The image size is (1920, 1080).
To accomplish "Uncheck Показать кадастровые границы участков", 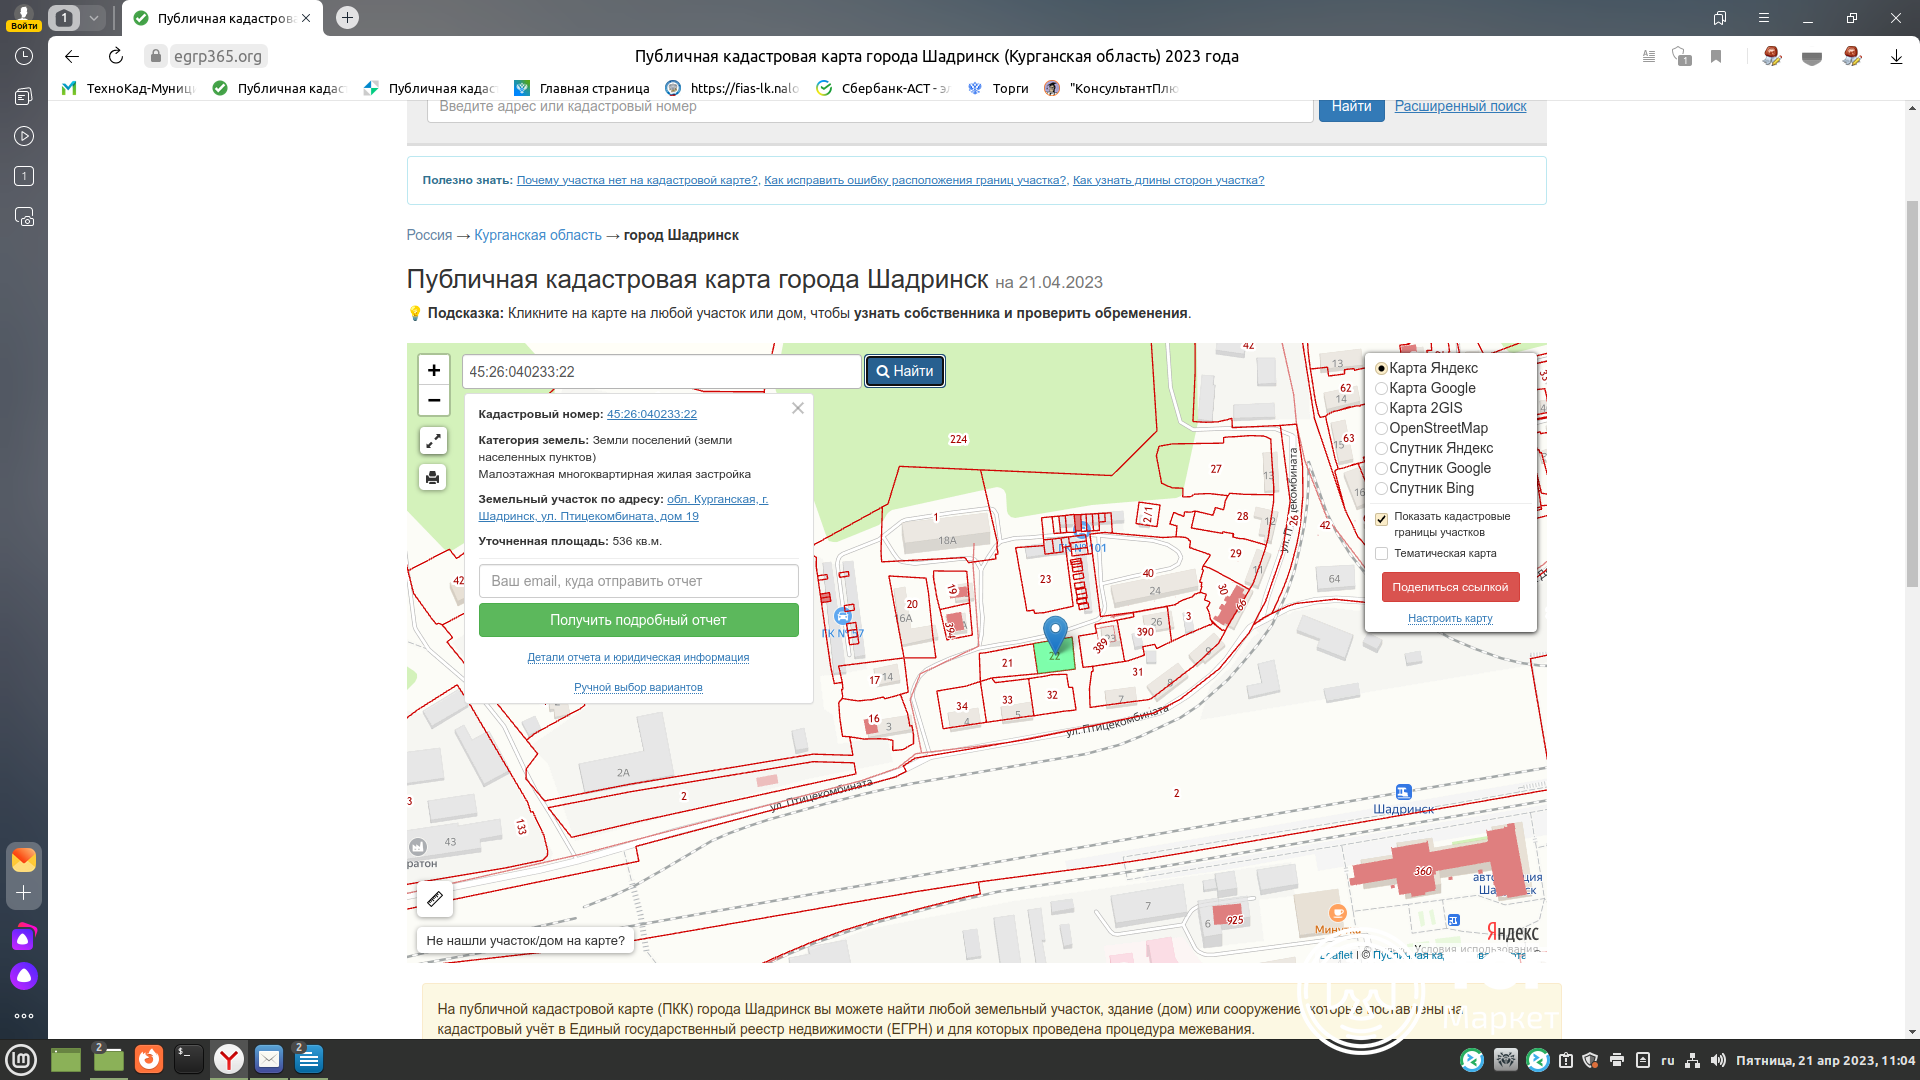I will click(1381, 519).
